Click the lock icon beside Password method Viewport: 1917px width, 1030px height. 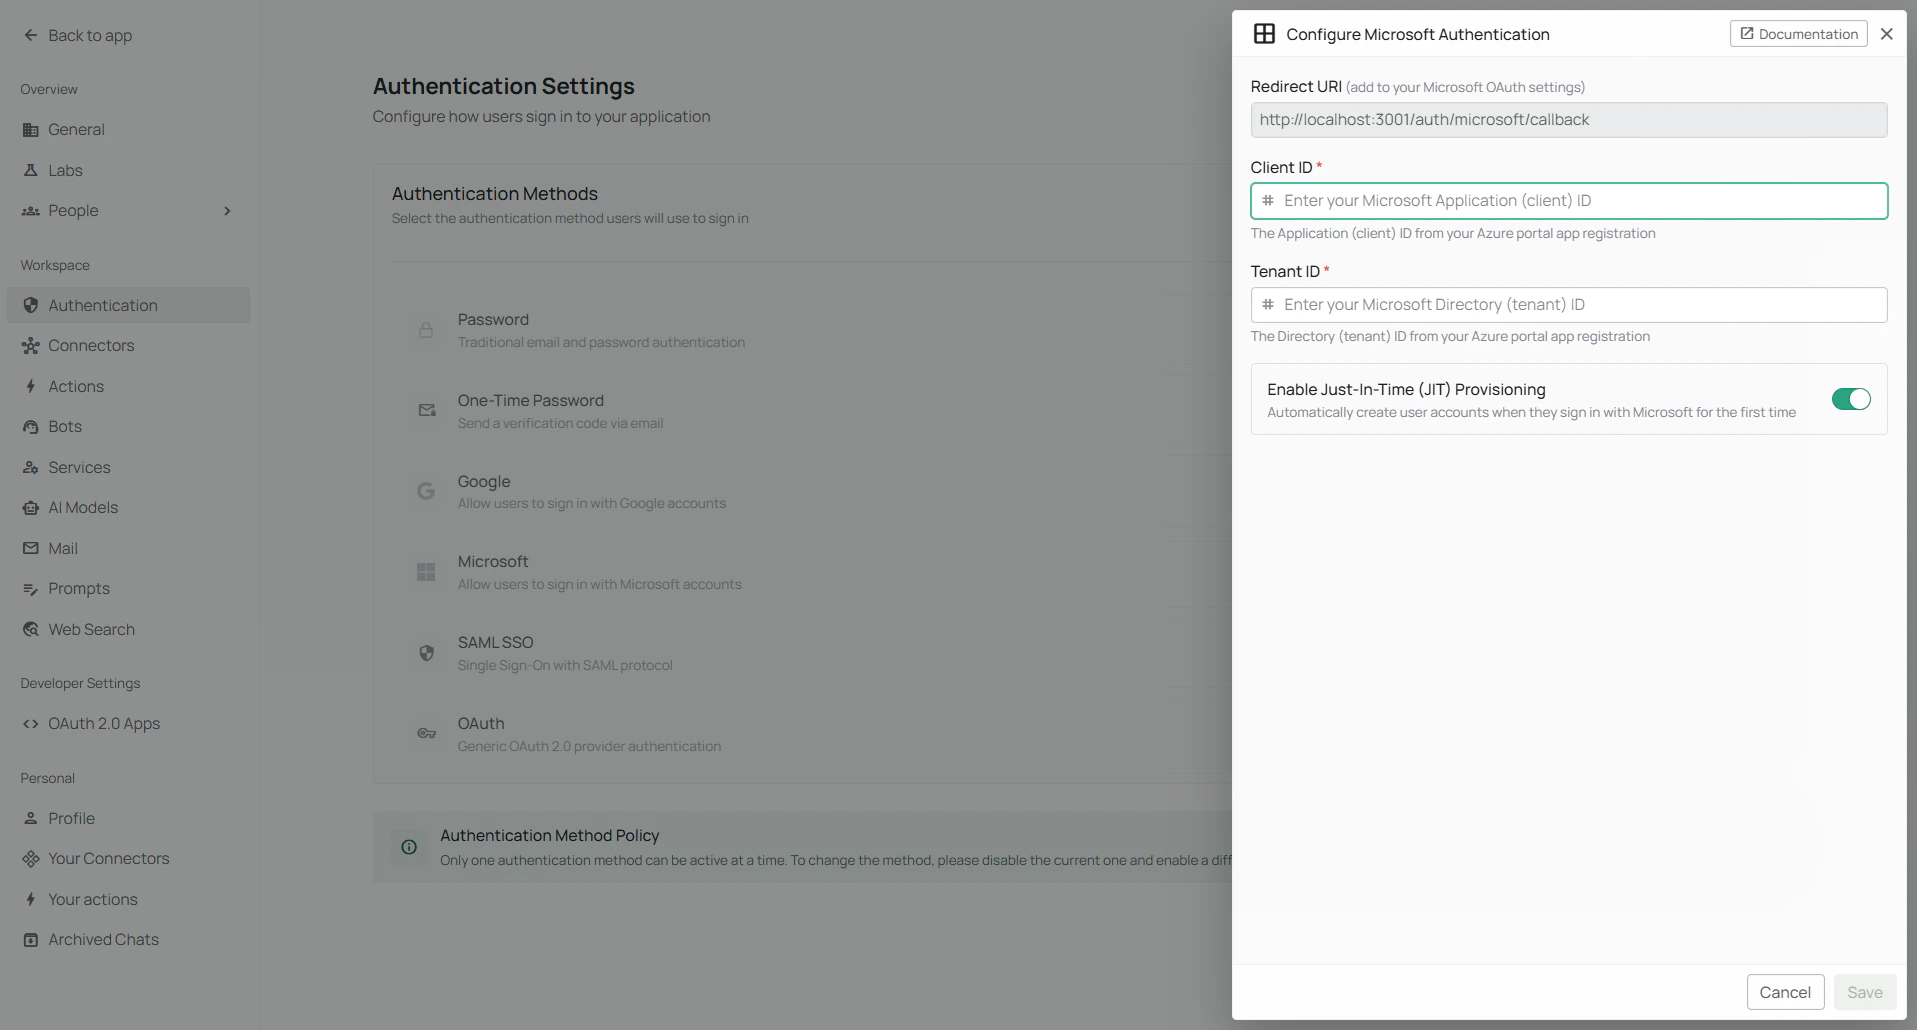coord(426,330)
